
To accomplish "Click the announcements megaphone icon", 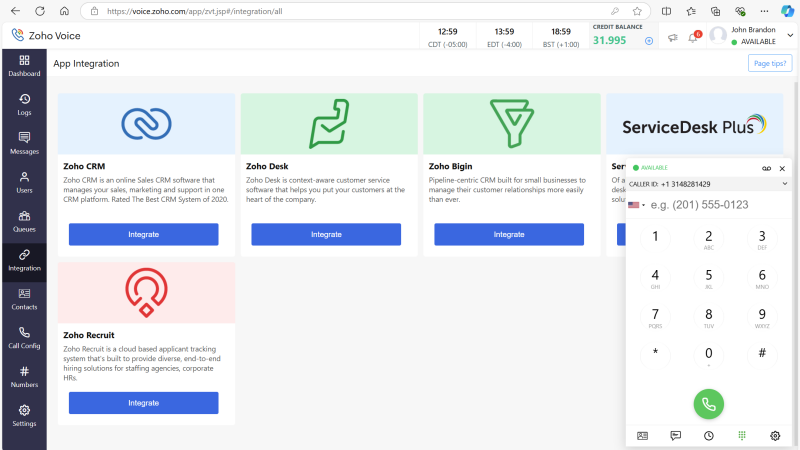I will point(673,37).
